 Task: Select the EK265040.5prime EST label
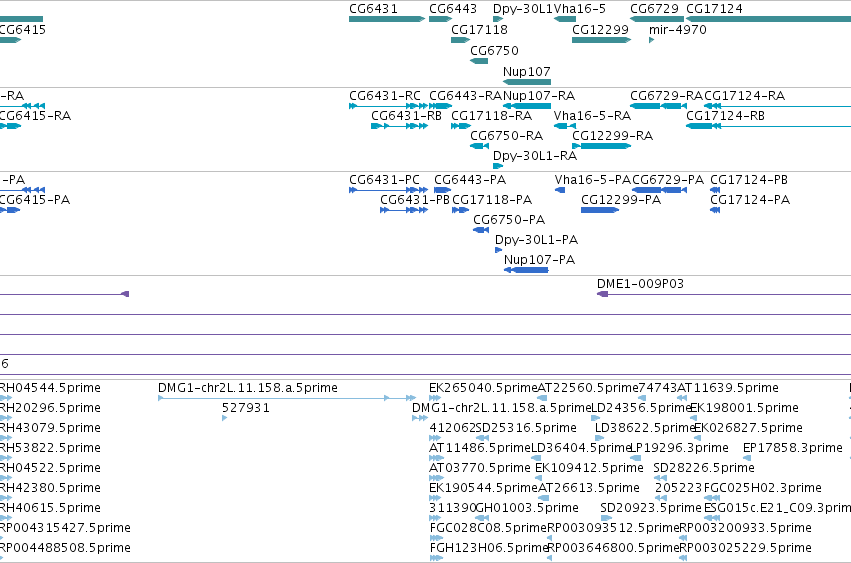coord(483,388)
